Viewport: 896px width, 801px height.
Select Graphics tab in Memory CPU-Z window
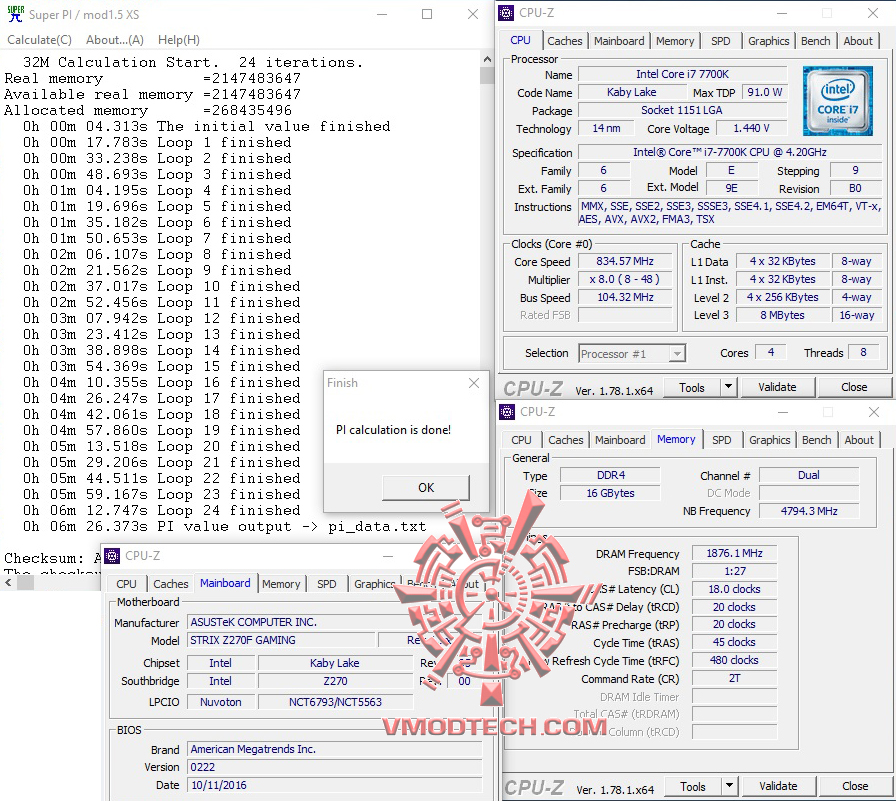[x=770, y=440]
